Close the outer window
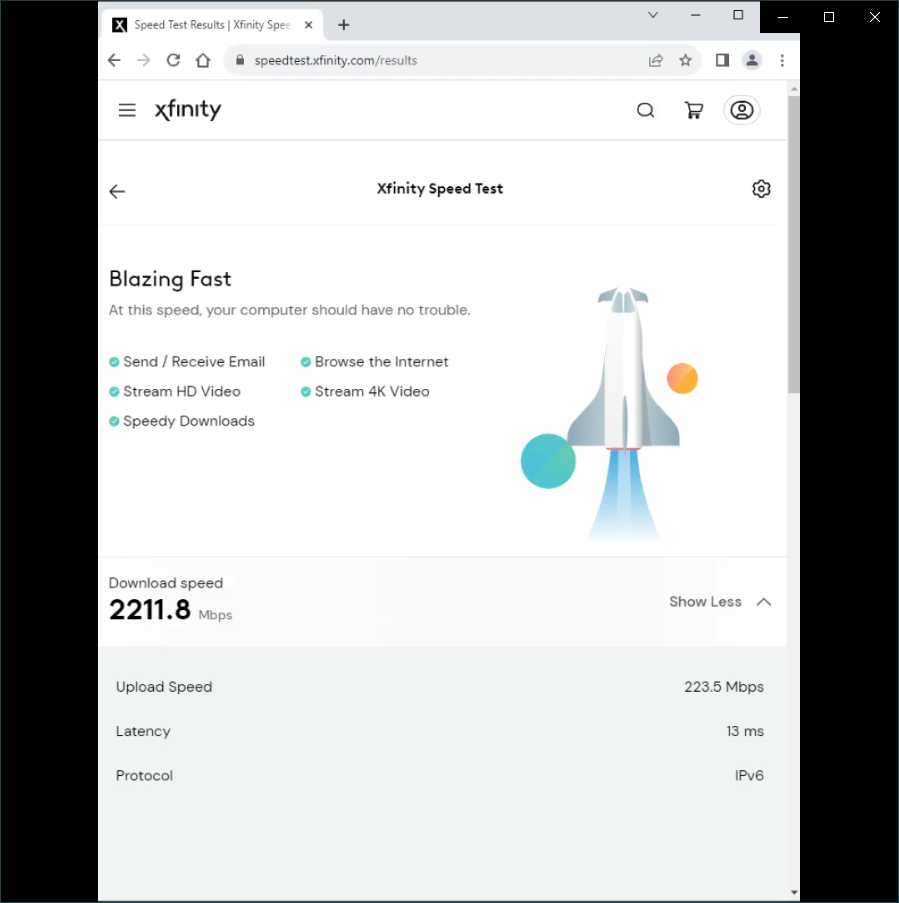 tap(875, 17)
